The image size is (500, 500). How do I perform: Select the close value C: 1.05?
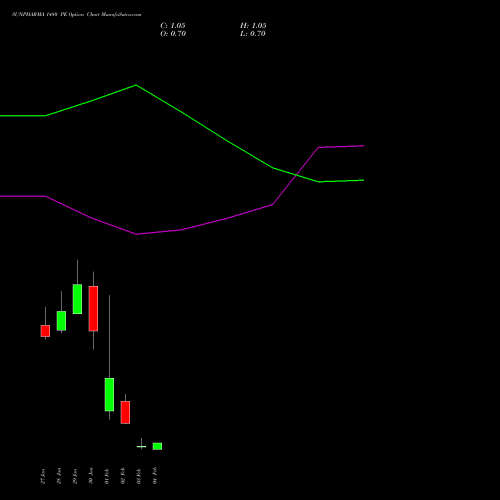(173, 26)
